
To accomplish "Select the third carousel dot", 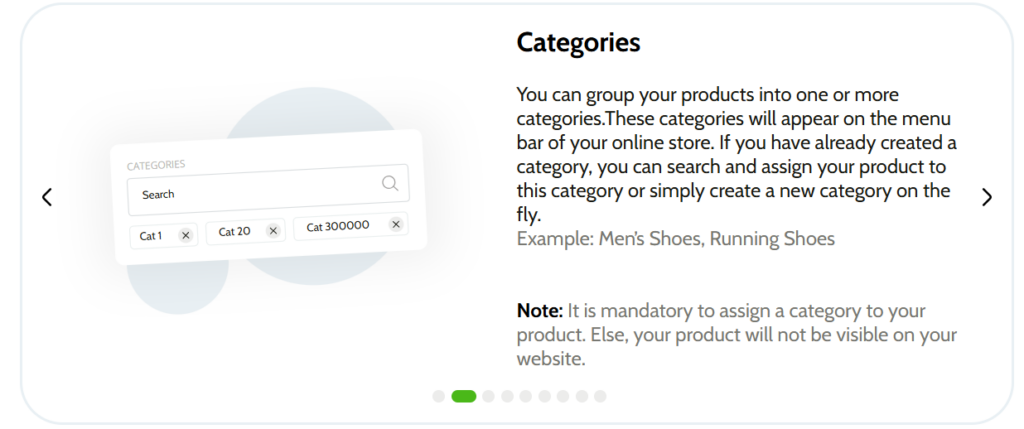I will [488, 396].
